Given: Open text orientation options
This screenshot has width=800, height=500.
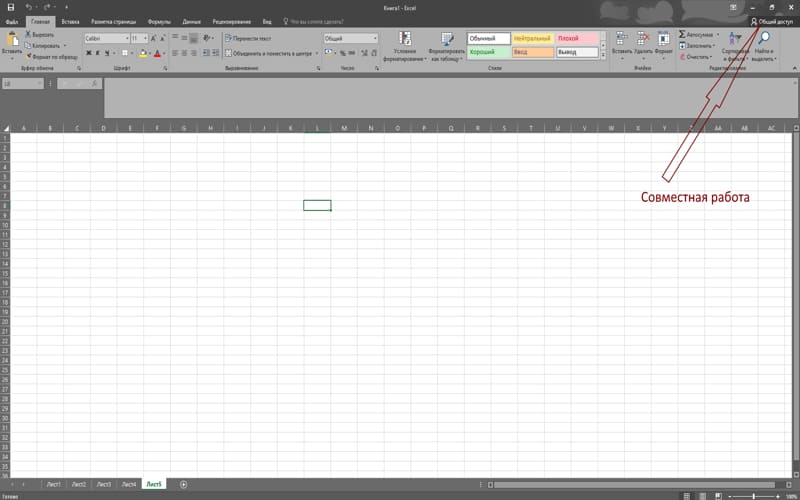Looking at the screenshot, I should click(208, 38).
